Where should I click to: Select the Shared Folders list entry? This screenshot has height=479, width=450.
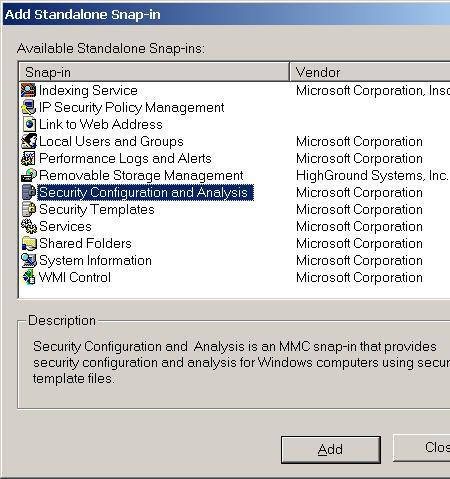pos(85,243)
